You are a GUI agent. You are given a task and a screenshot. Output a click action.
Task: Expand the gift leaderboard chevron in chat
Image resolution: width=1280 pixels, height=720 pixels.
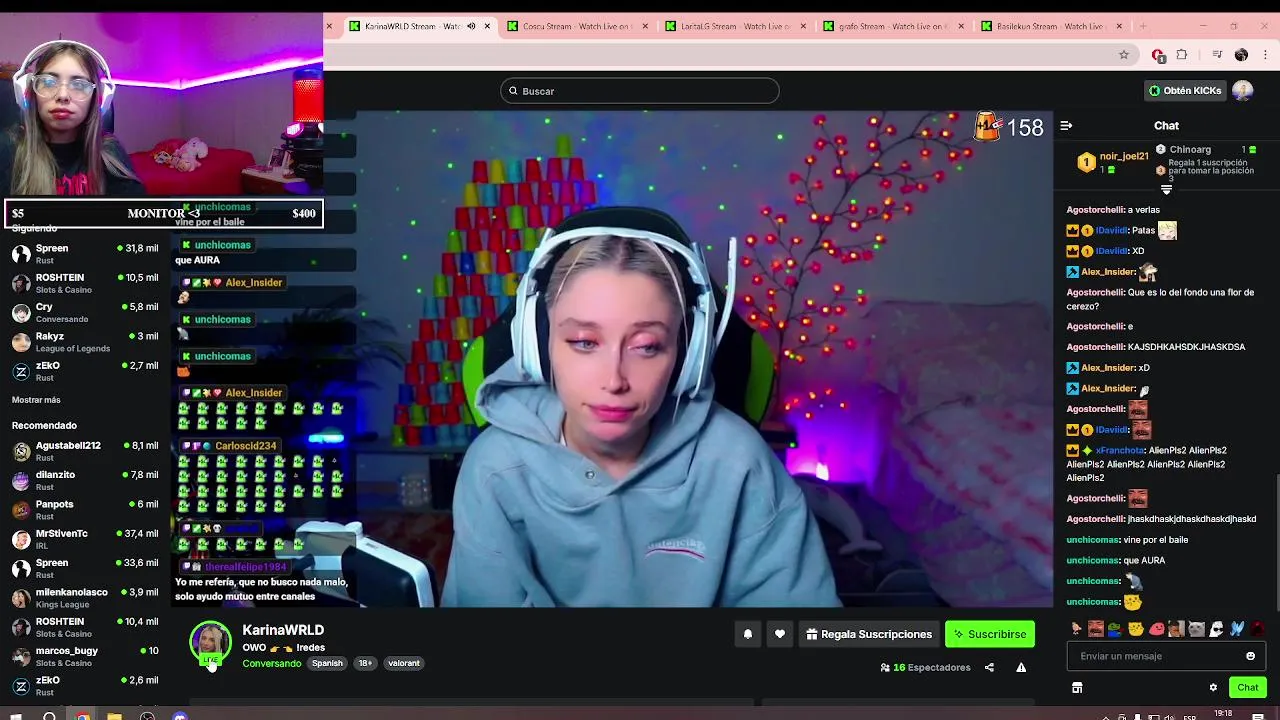click(1166, 189)
